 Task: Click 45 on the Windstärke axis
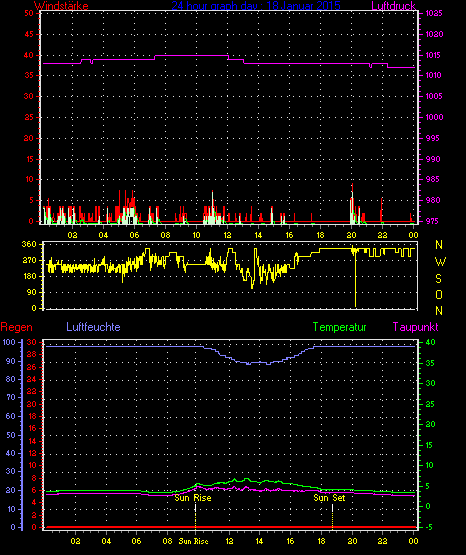coord(29,34)
